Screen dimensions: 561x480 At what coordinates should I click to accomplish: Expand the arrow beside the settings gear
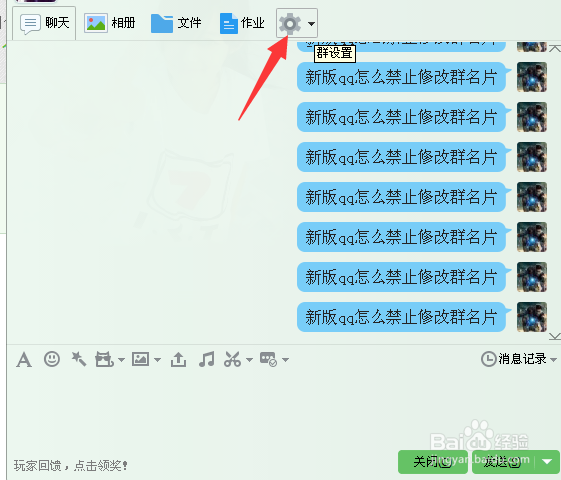(x=311, y=24)
